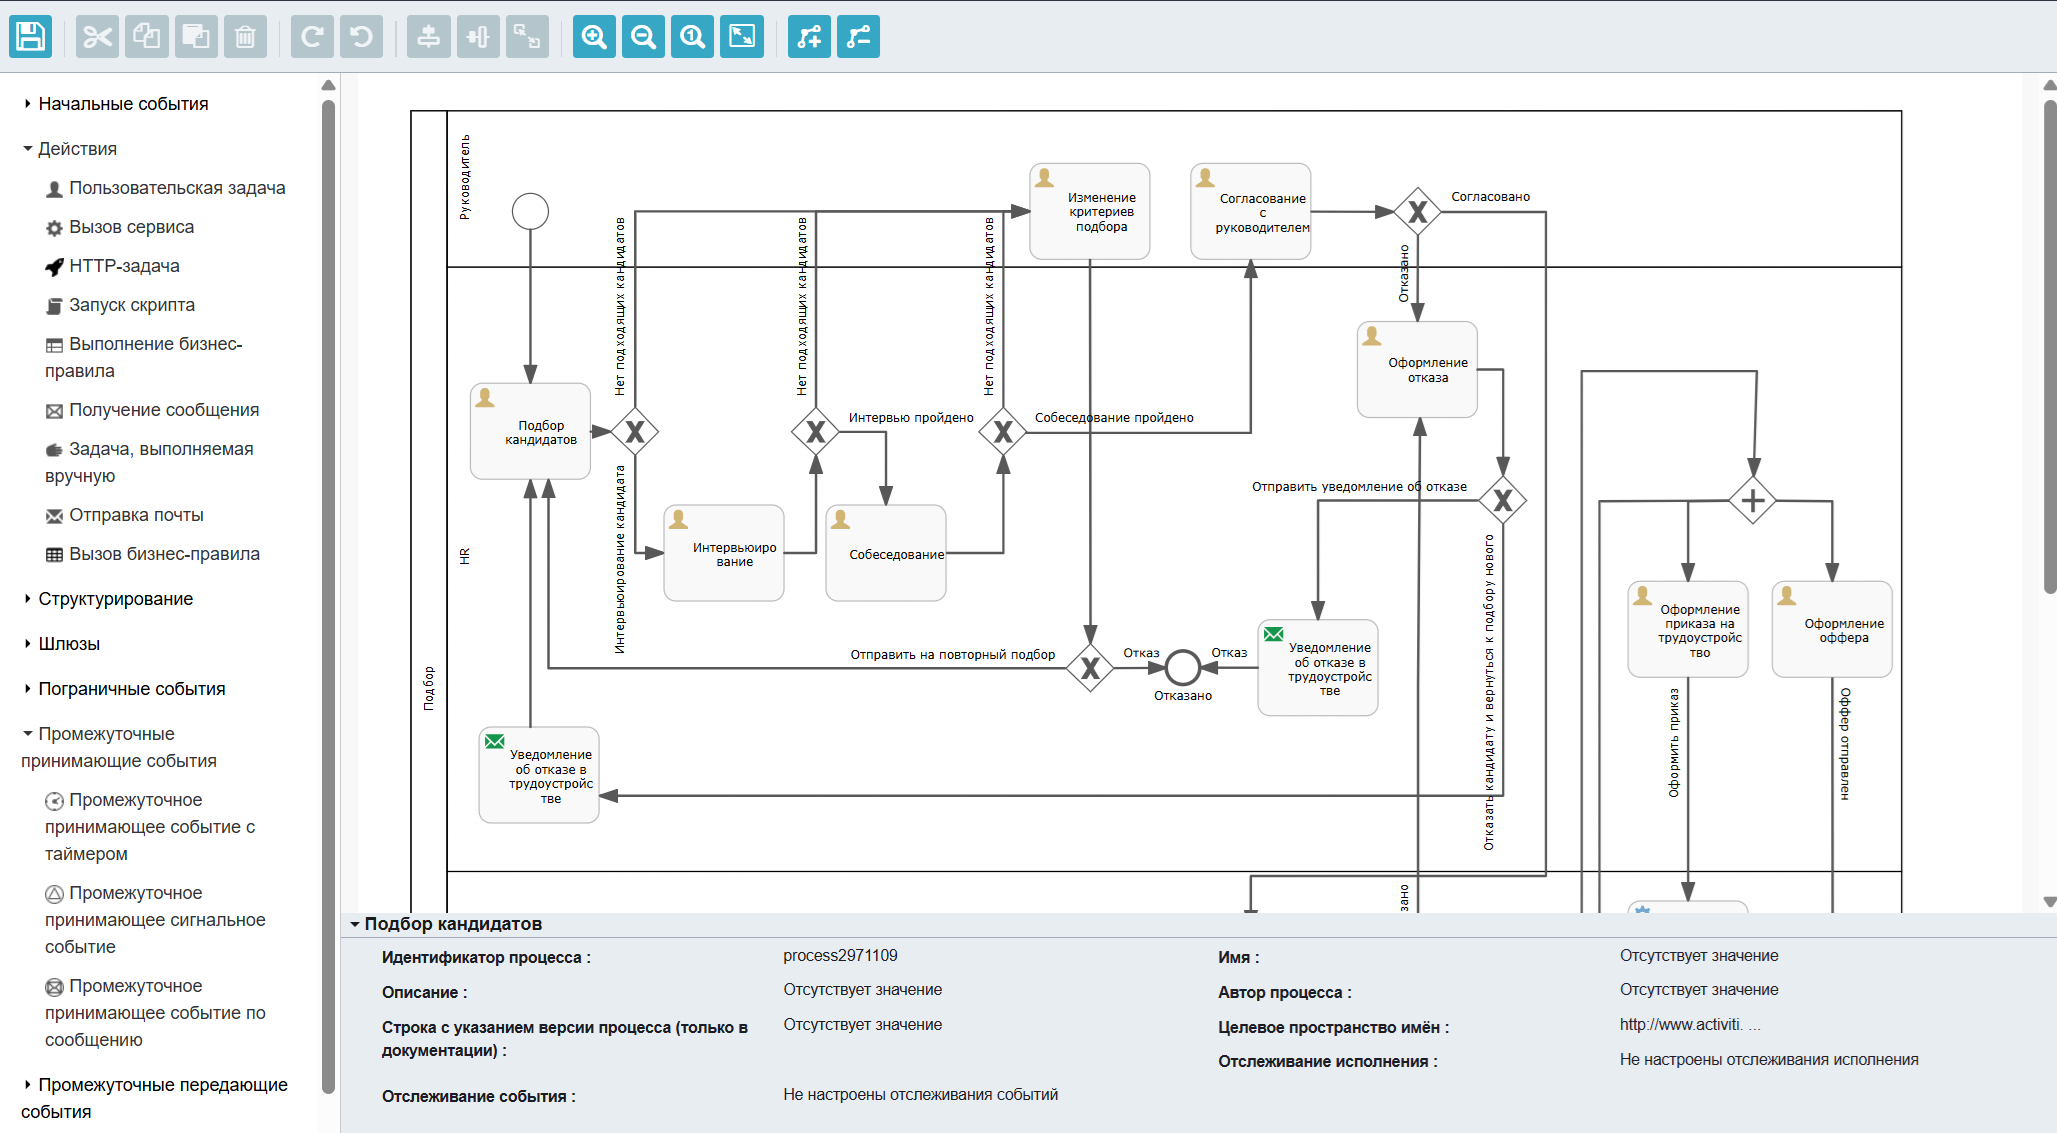Expand Структурирование section
Viewport: 2057px width, 1133px height.
pyautogui.click(x=108, y=599)
